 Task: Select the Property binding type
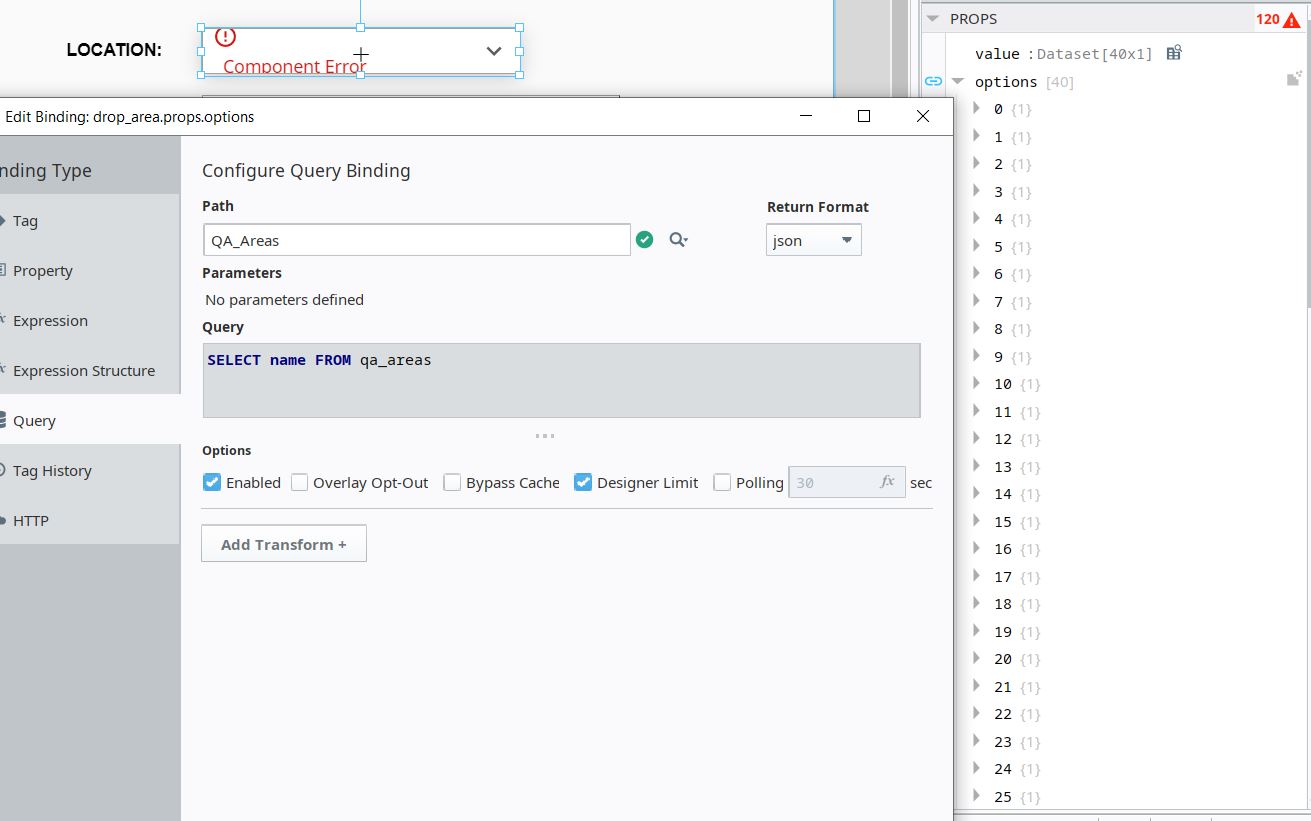point(90,271)
